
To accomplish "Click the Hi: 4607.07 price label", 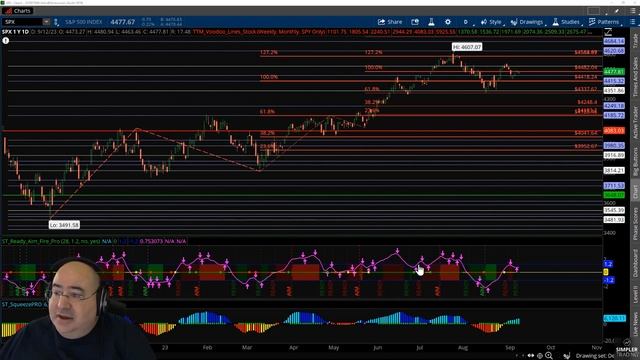I will coord(467,47).
